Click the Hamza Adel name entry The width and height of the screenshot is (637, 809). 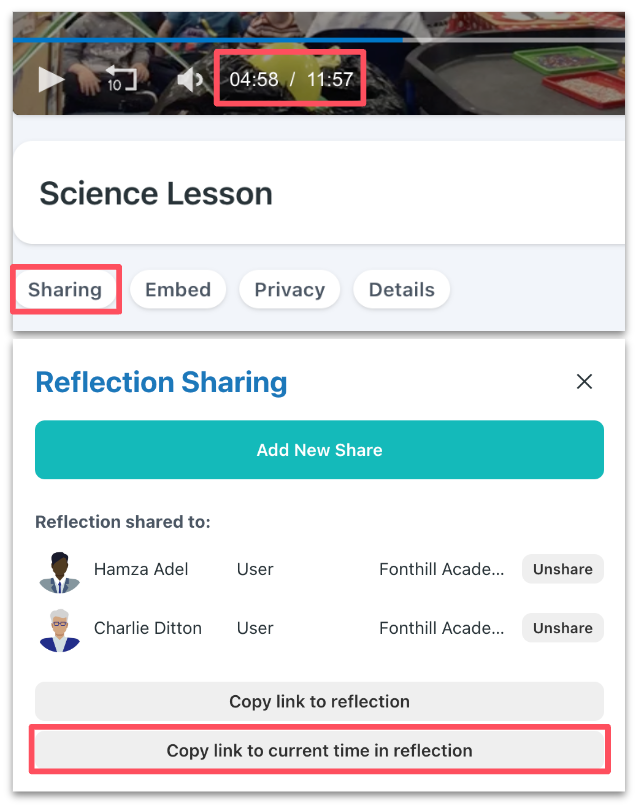pos(141,569)
